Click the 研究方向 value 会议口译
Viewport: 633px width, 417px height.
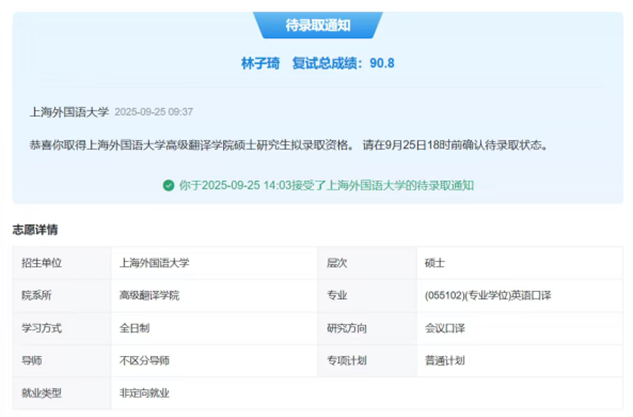point(445,328)
